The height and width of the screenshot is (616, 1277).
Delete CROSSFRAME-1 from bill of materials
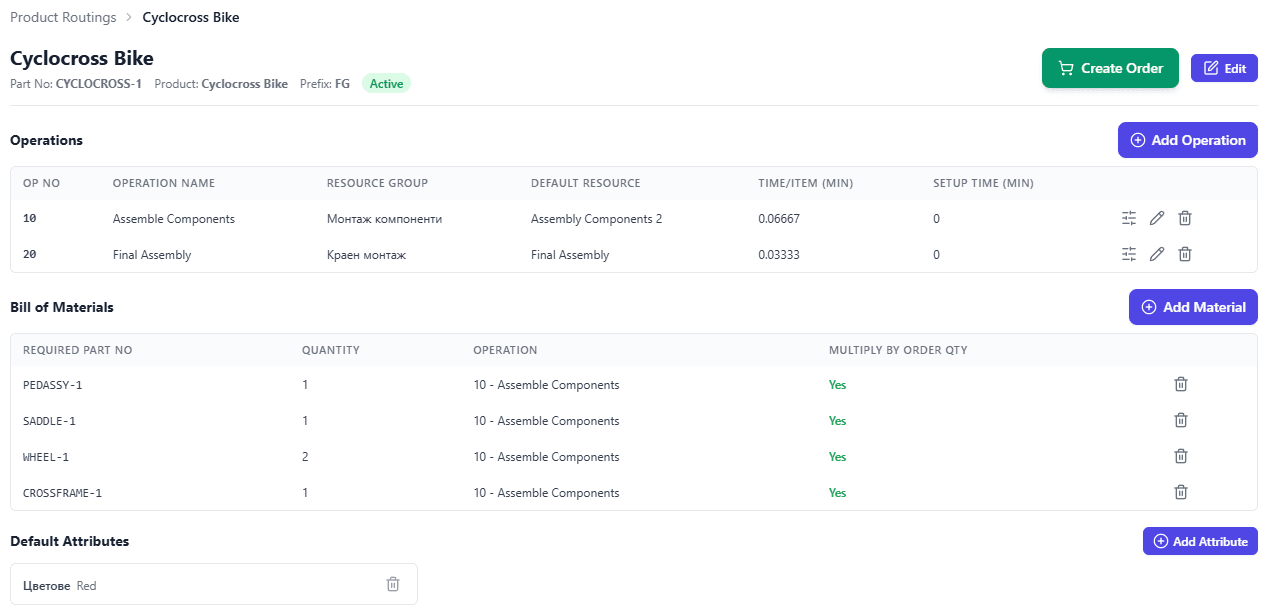pyautogui.click(x=1181, y=492)
